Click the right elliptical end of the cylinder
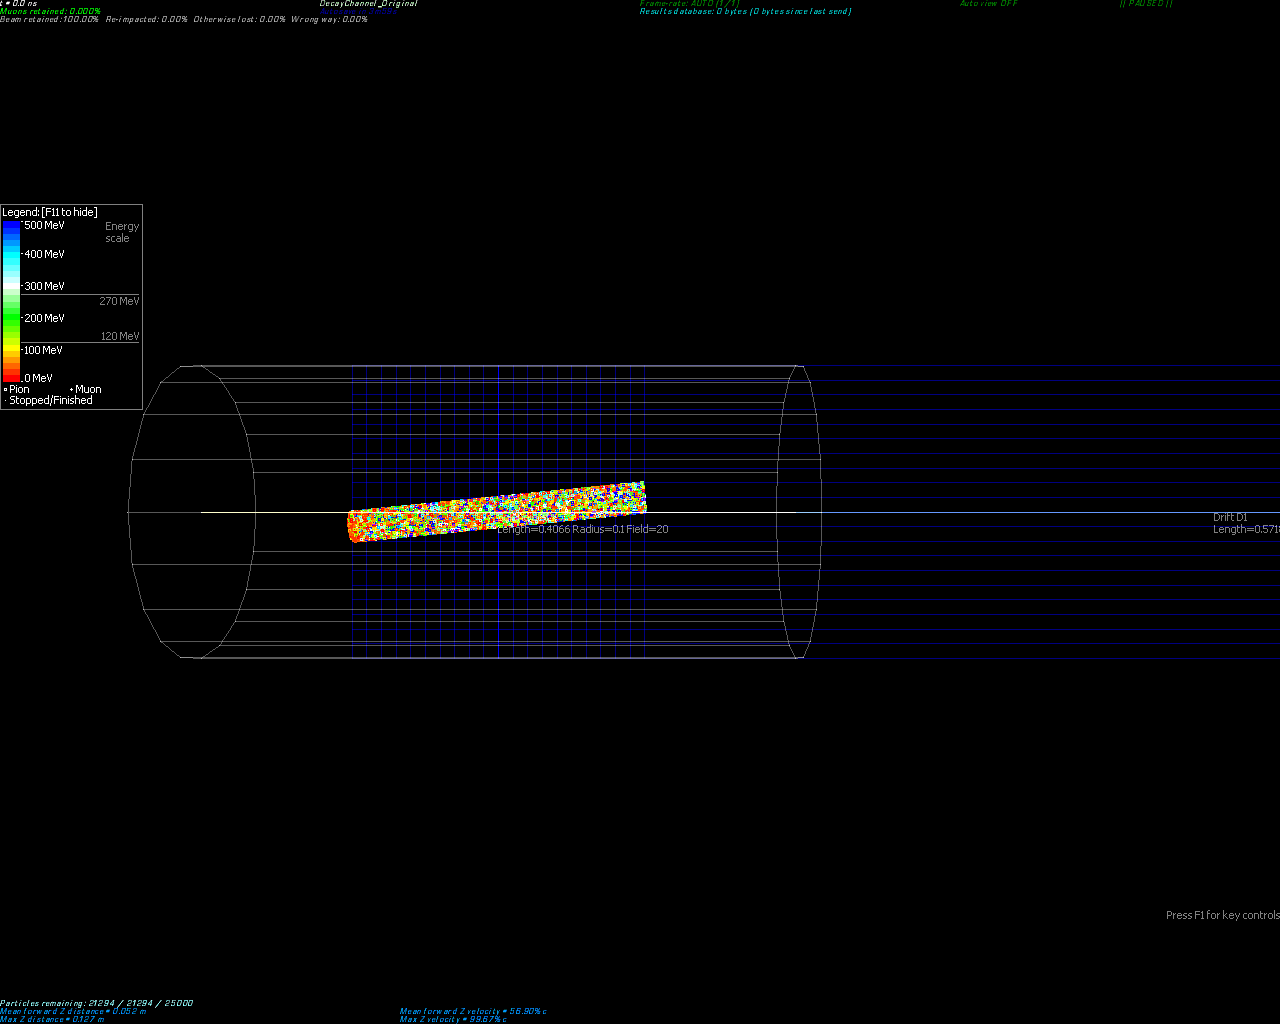Viewport: 1280px width, 1024px height. (800, 512)
